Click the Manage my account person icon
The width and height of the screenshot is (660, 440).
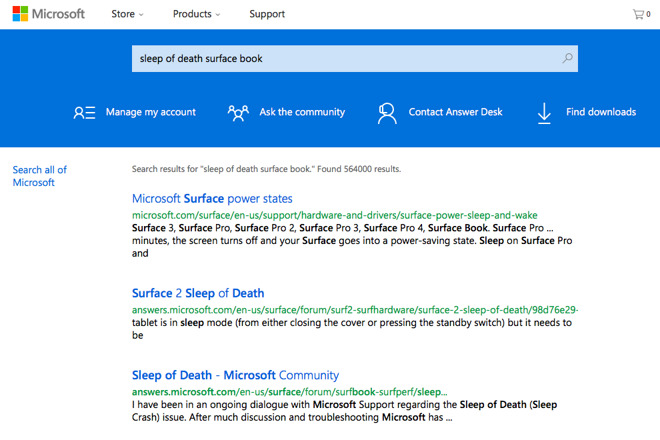click(x=84, y=112)
